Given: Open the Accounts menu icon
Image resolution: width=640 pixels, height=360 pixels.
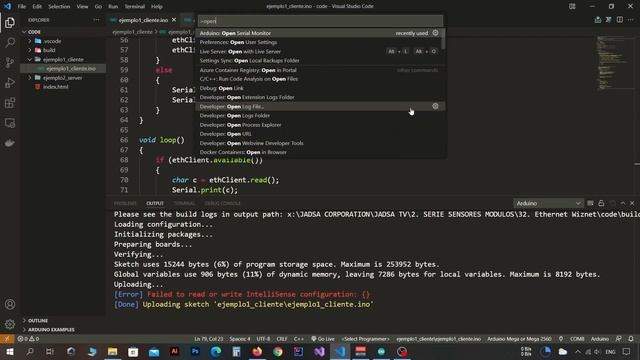Looking at the screenshot, I should 10,304.
